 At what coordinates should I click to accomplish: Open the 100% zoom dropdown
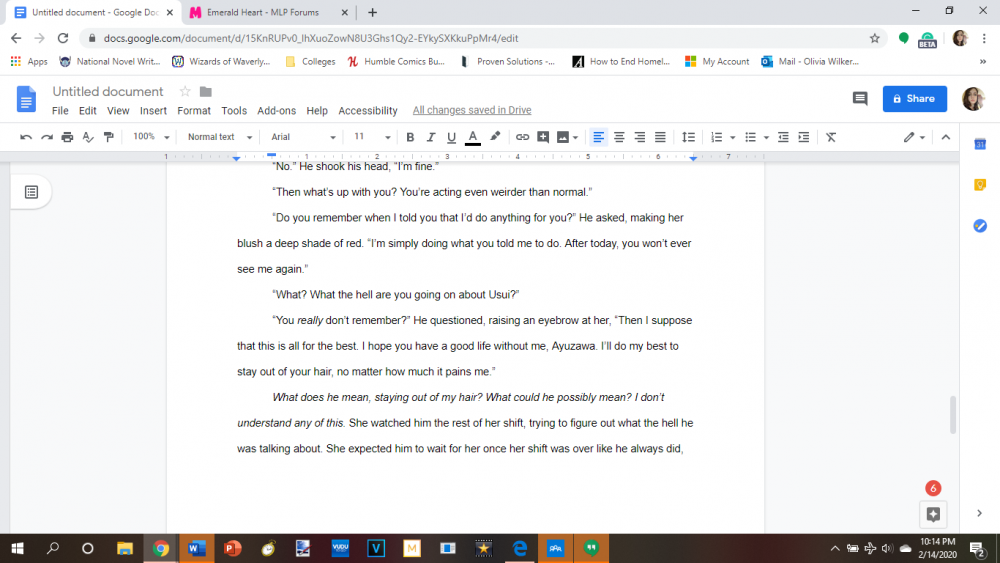tap(151, 137)
